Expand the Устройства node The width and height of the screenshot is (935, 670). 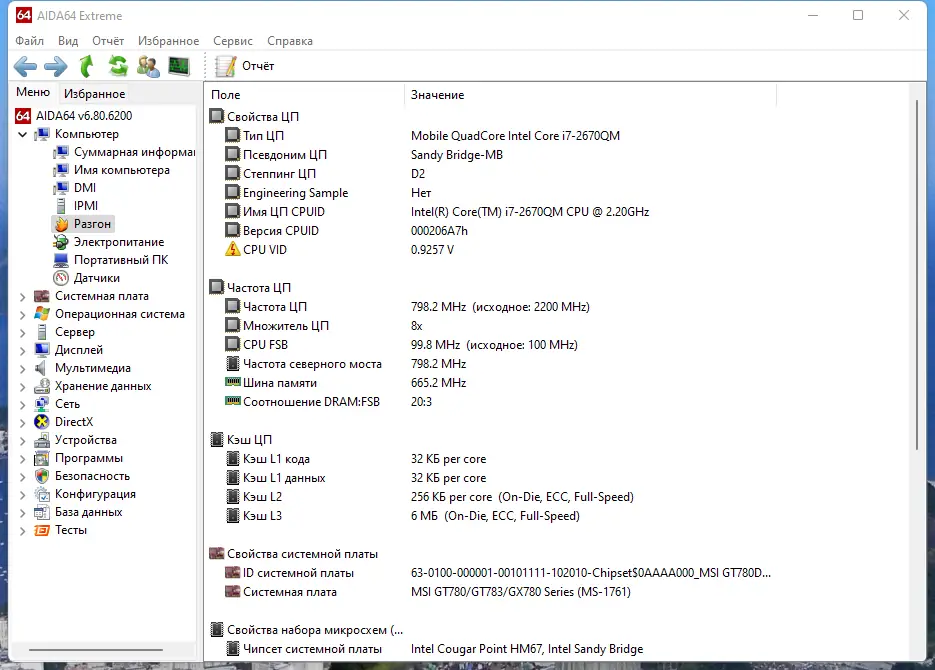(x=22, y=441)
